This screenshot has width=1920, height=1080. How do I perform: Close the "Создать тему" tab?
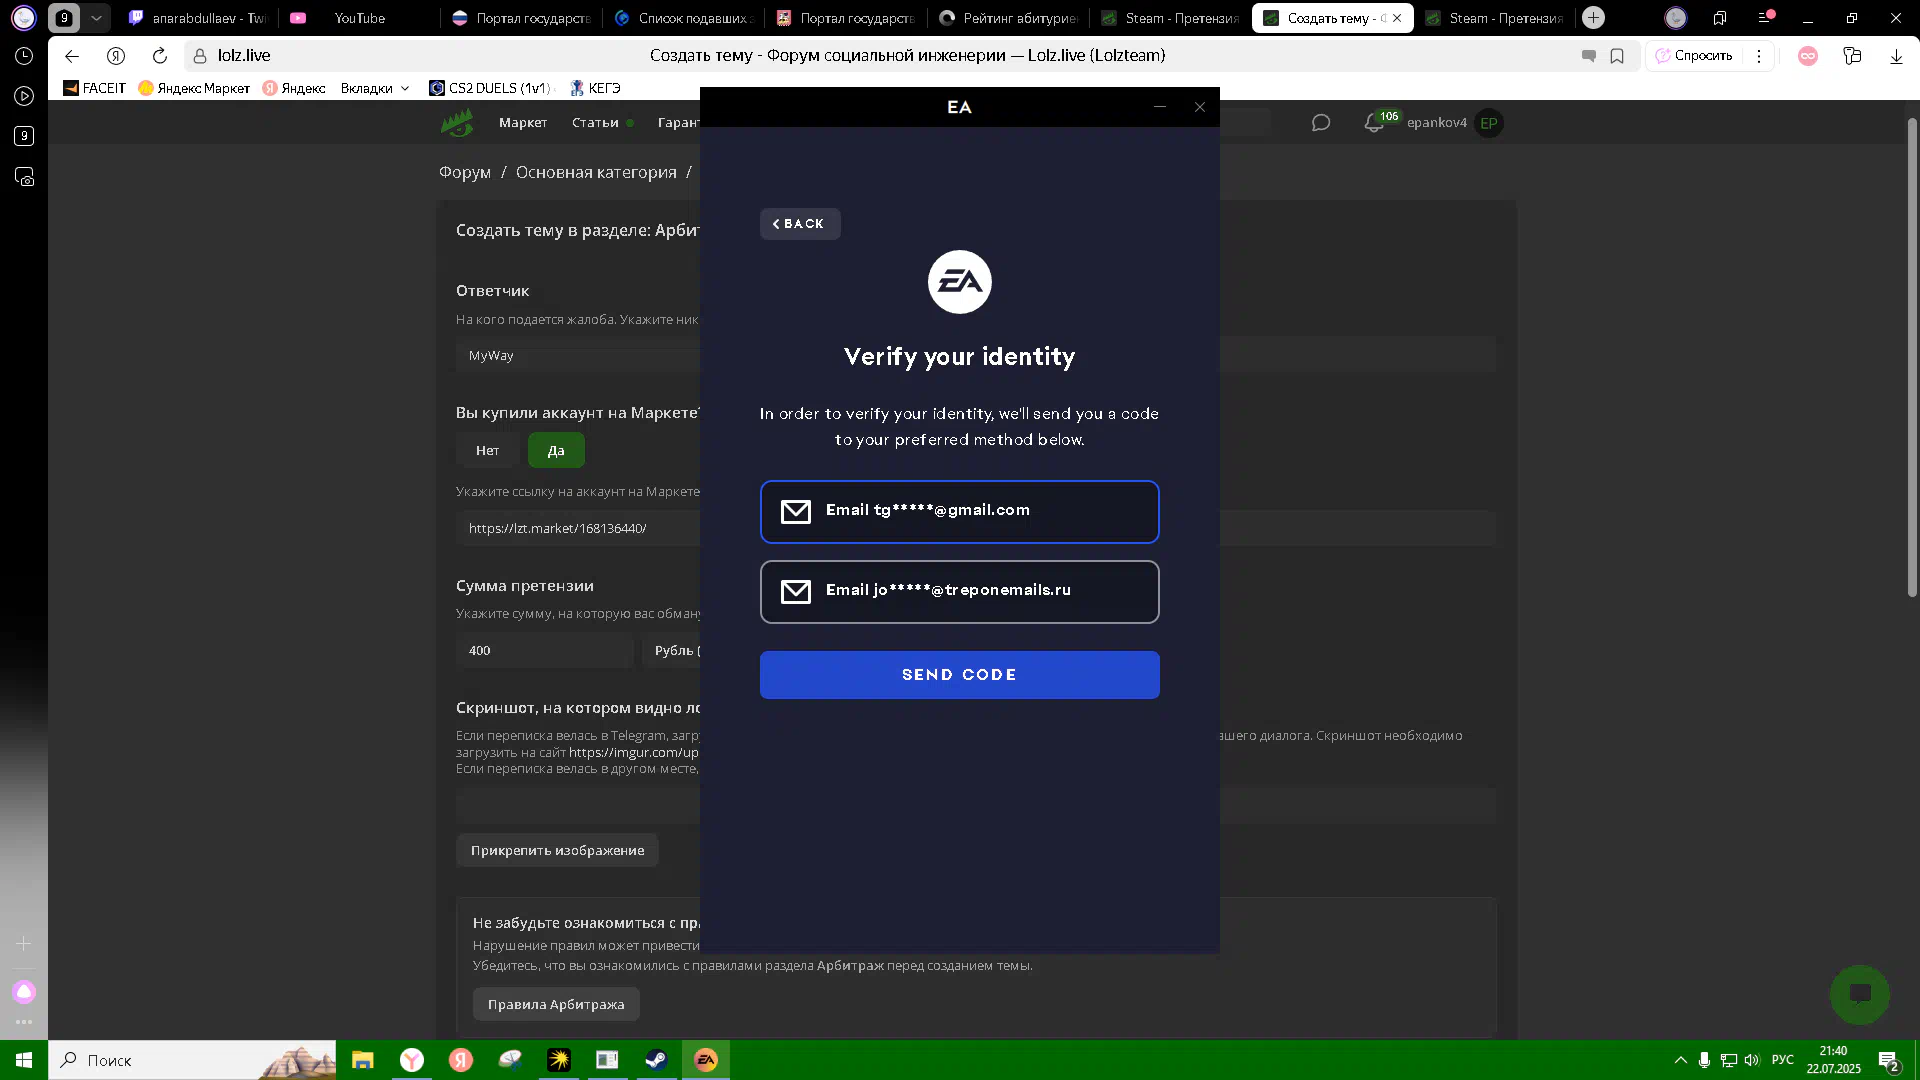(x=1397, y=18)
